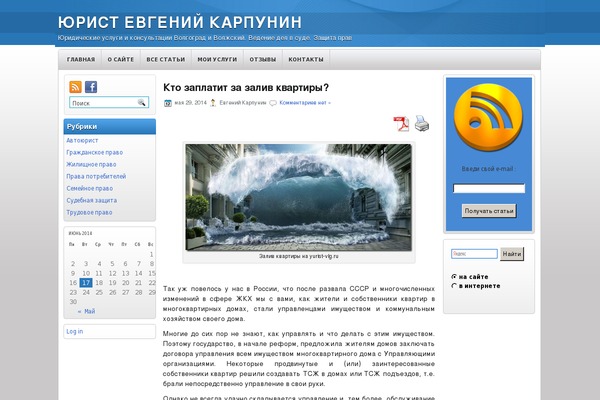
Task: Click the site title ЮРИСТ ЕВГЕНИЙ КАРПУНИН
Action: click(180, 22)
